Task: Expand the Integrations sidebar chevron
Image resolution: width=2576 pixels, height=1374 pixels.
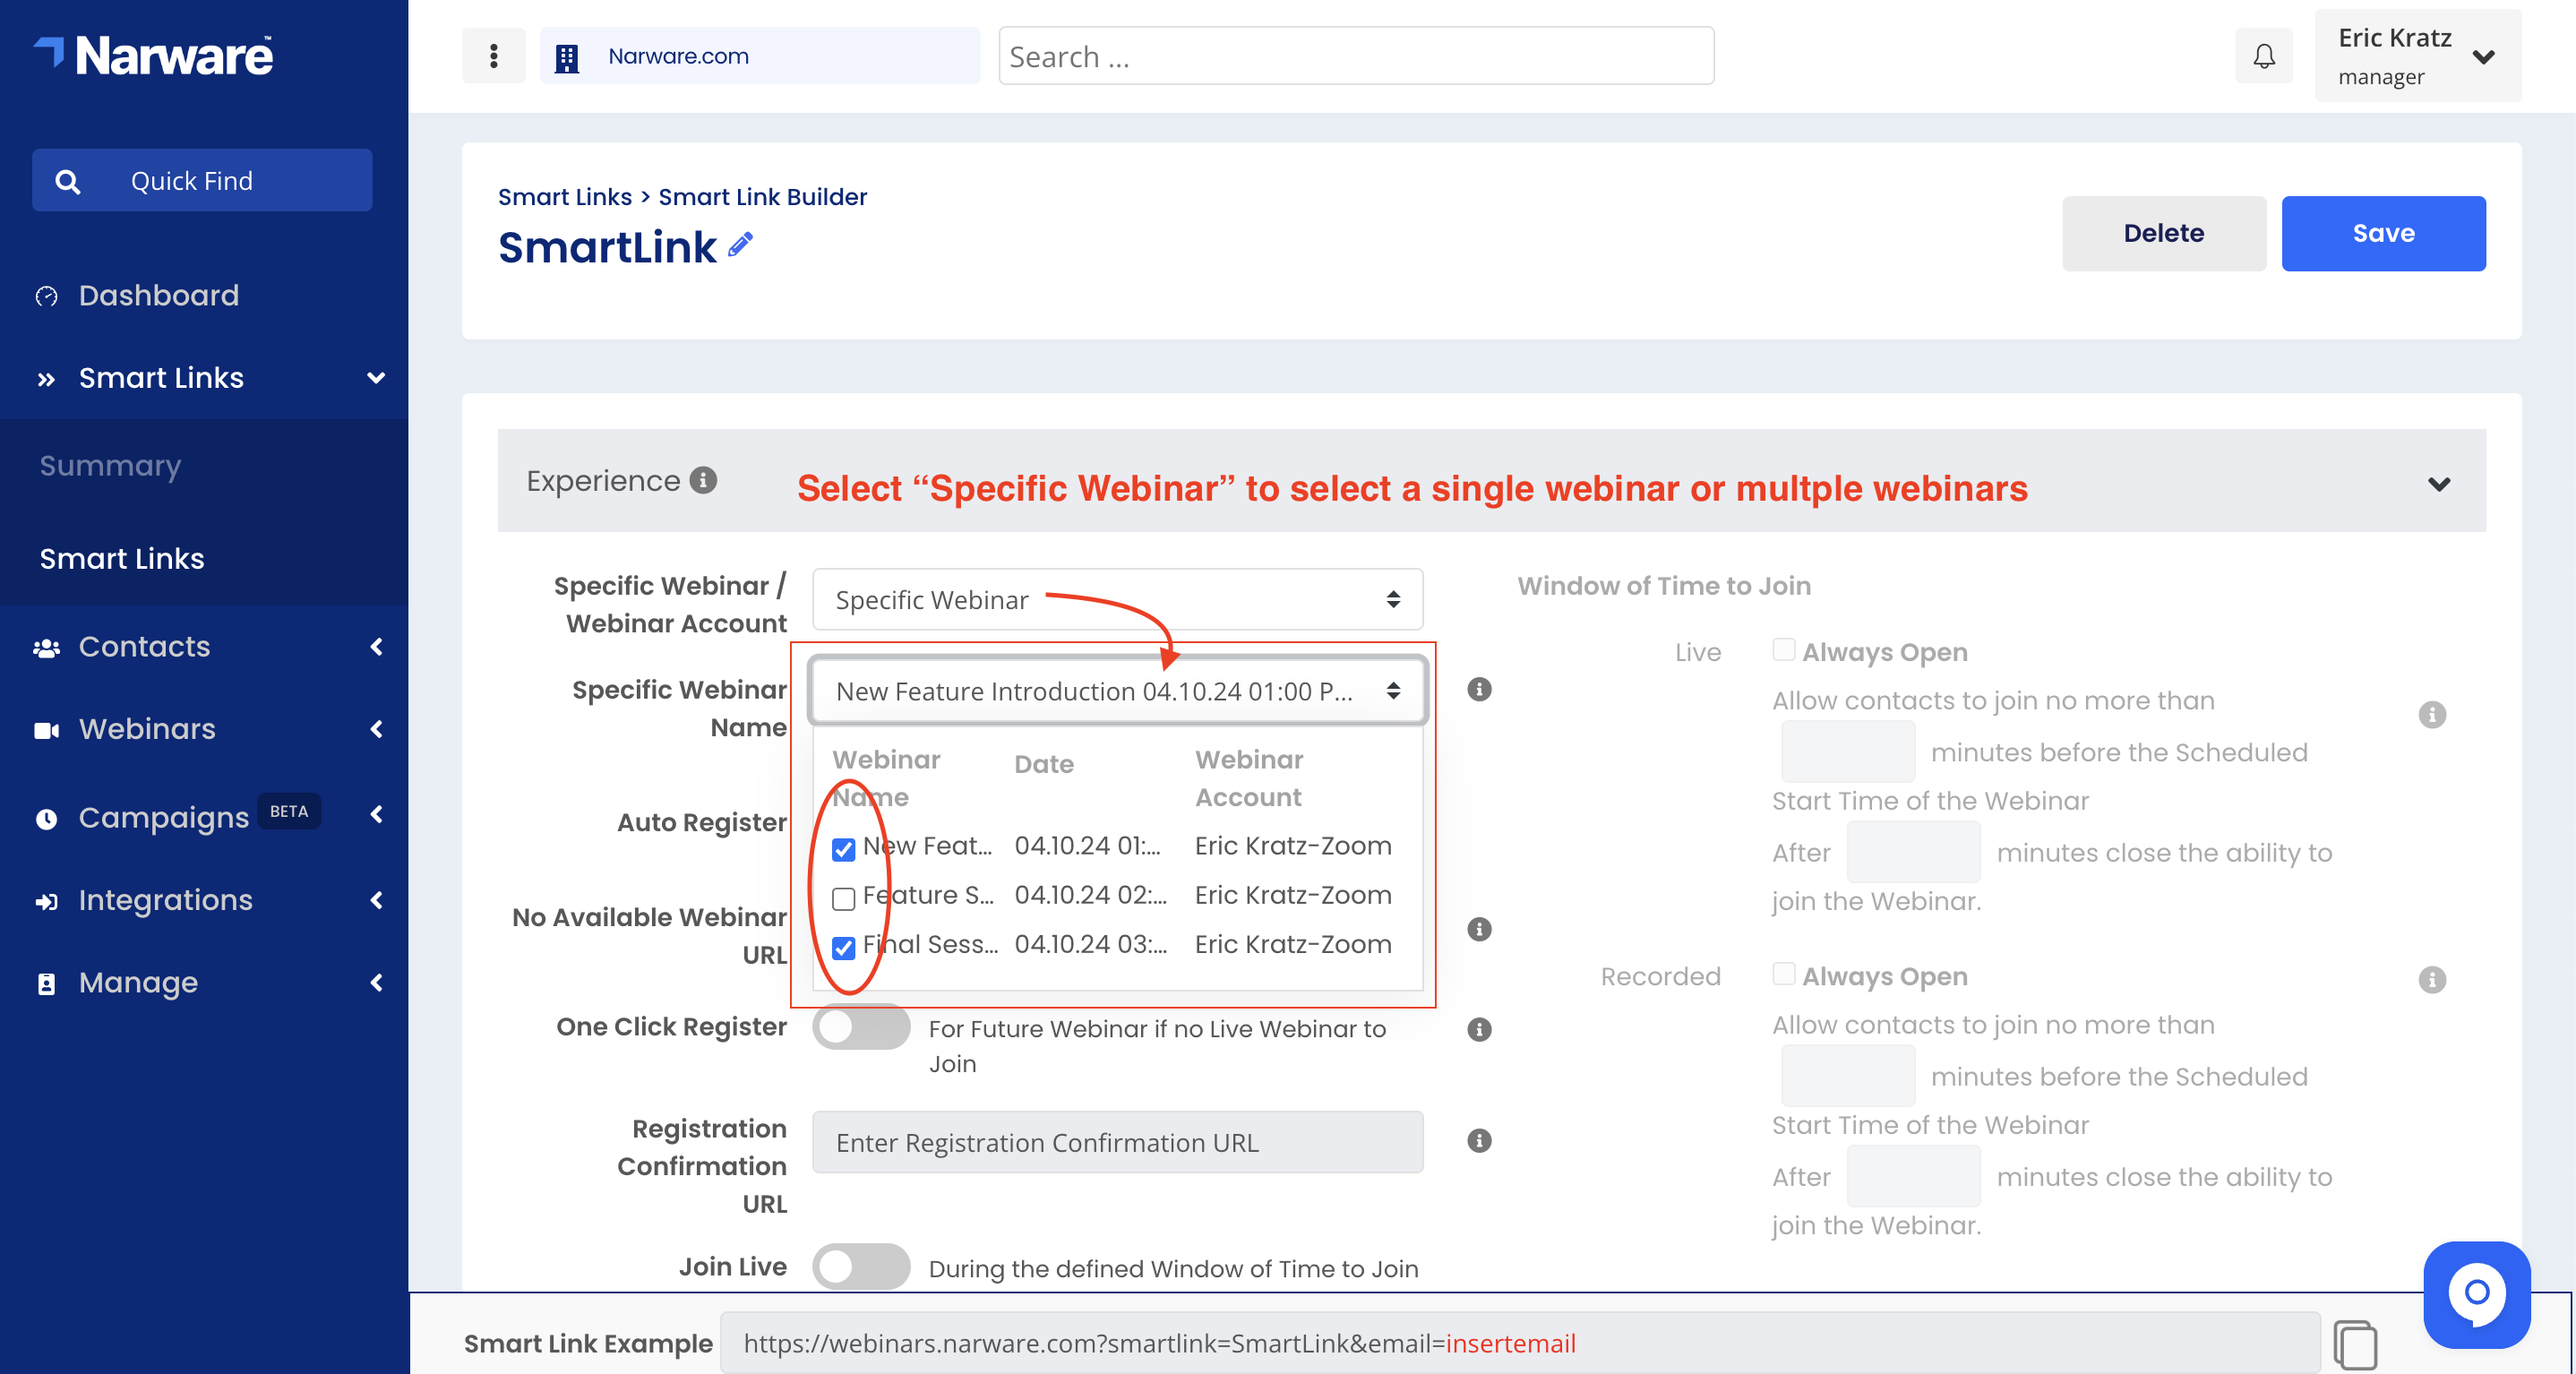Action: pyautogui.click(x=376, y=900)
